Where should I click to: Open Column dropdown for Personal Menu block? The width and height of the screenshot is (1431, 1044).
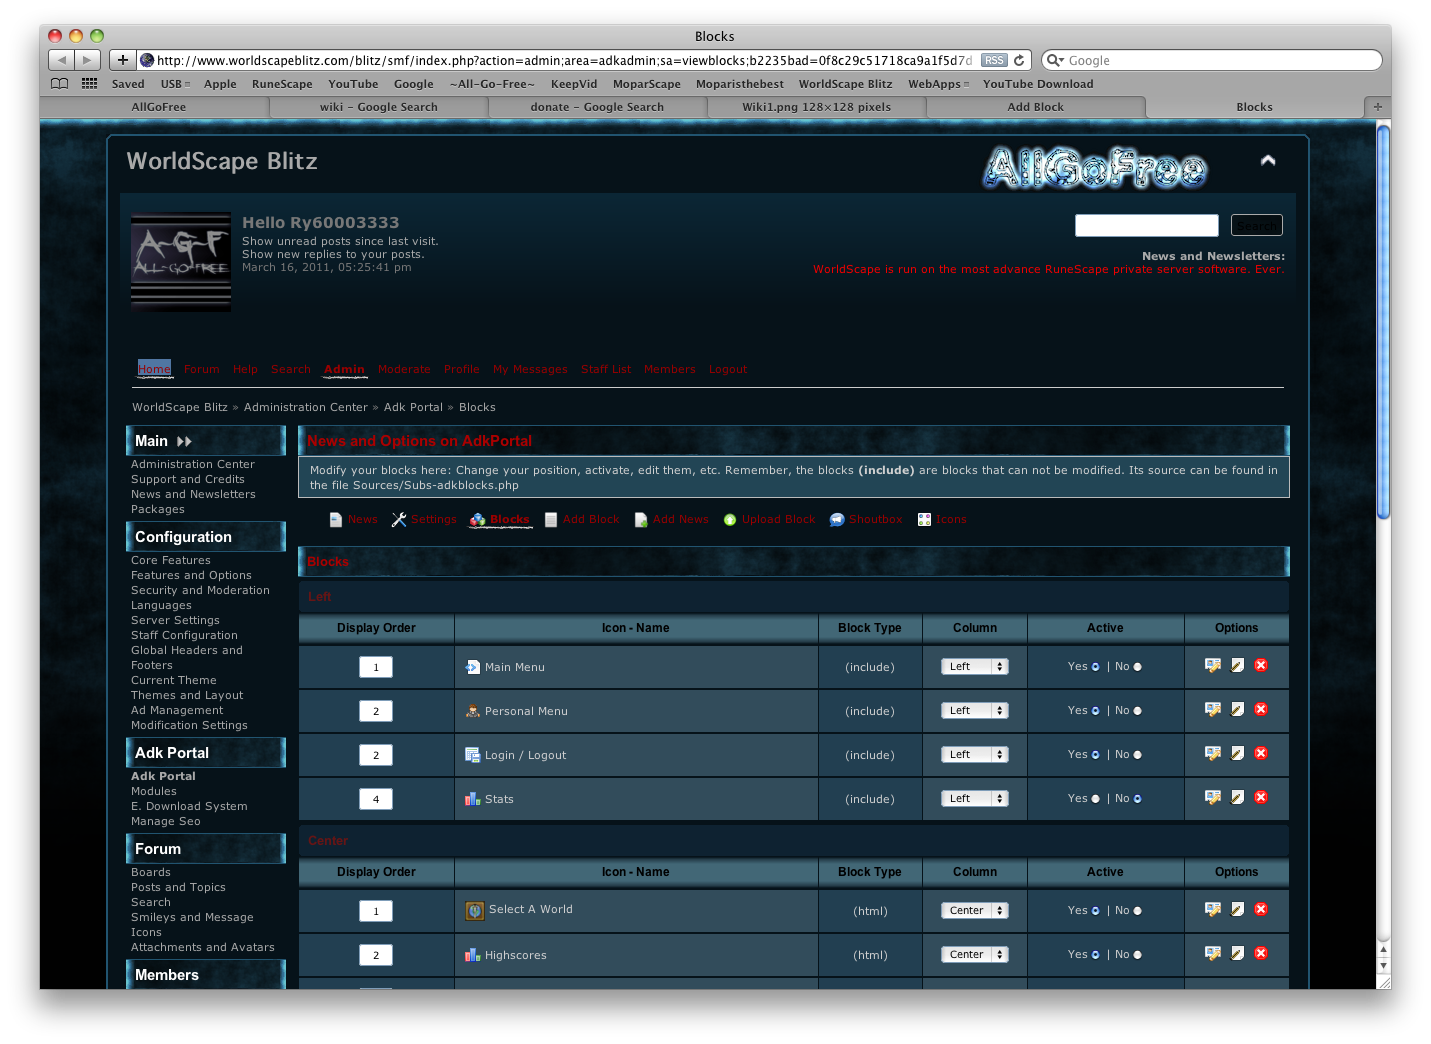(974, 711)
